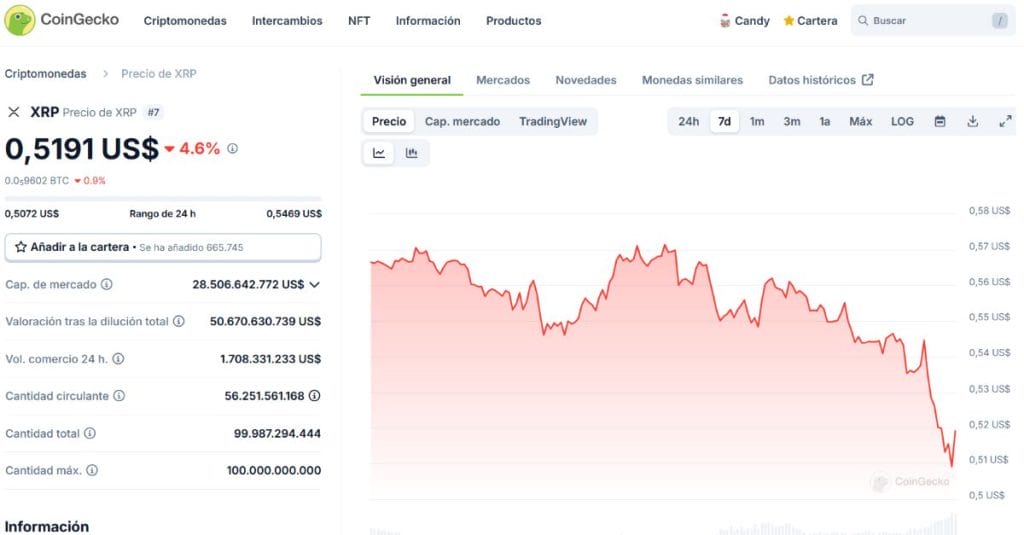Switch to candlestick chart view icon
The width and height of the screenshot is (1024, 535).
click(411, 154)
